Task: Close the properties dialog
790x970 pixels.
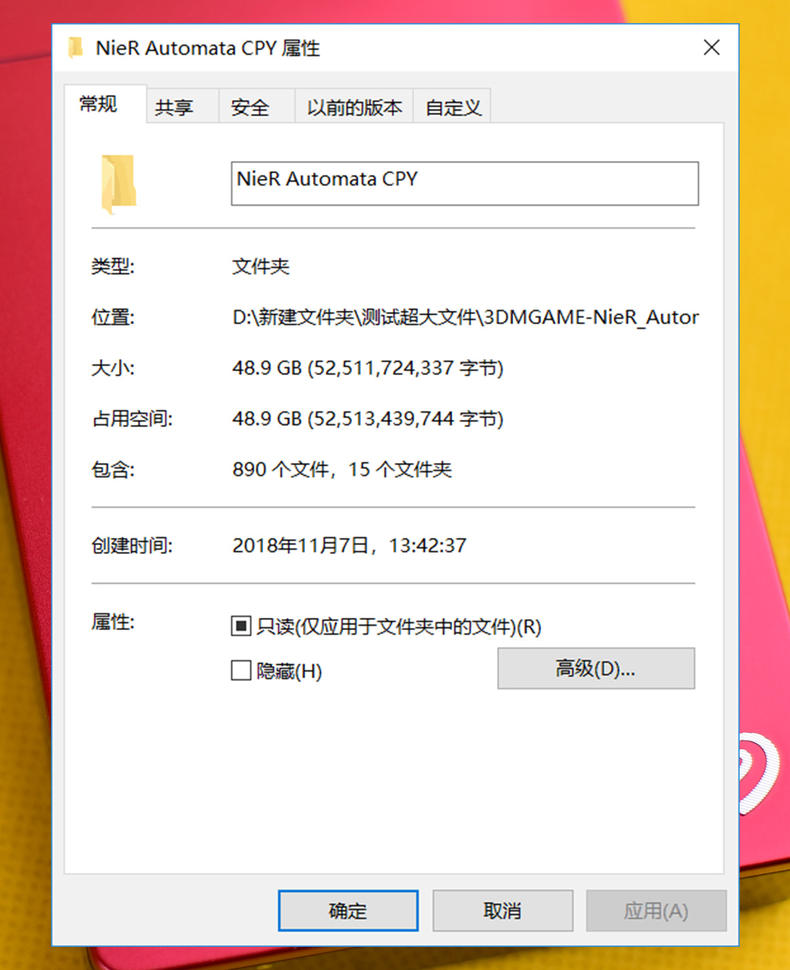Action: (x=711, y=48)
